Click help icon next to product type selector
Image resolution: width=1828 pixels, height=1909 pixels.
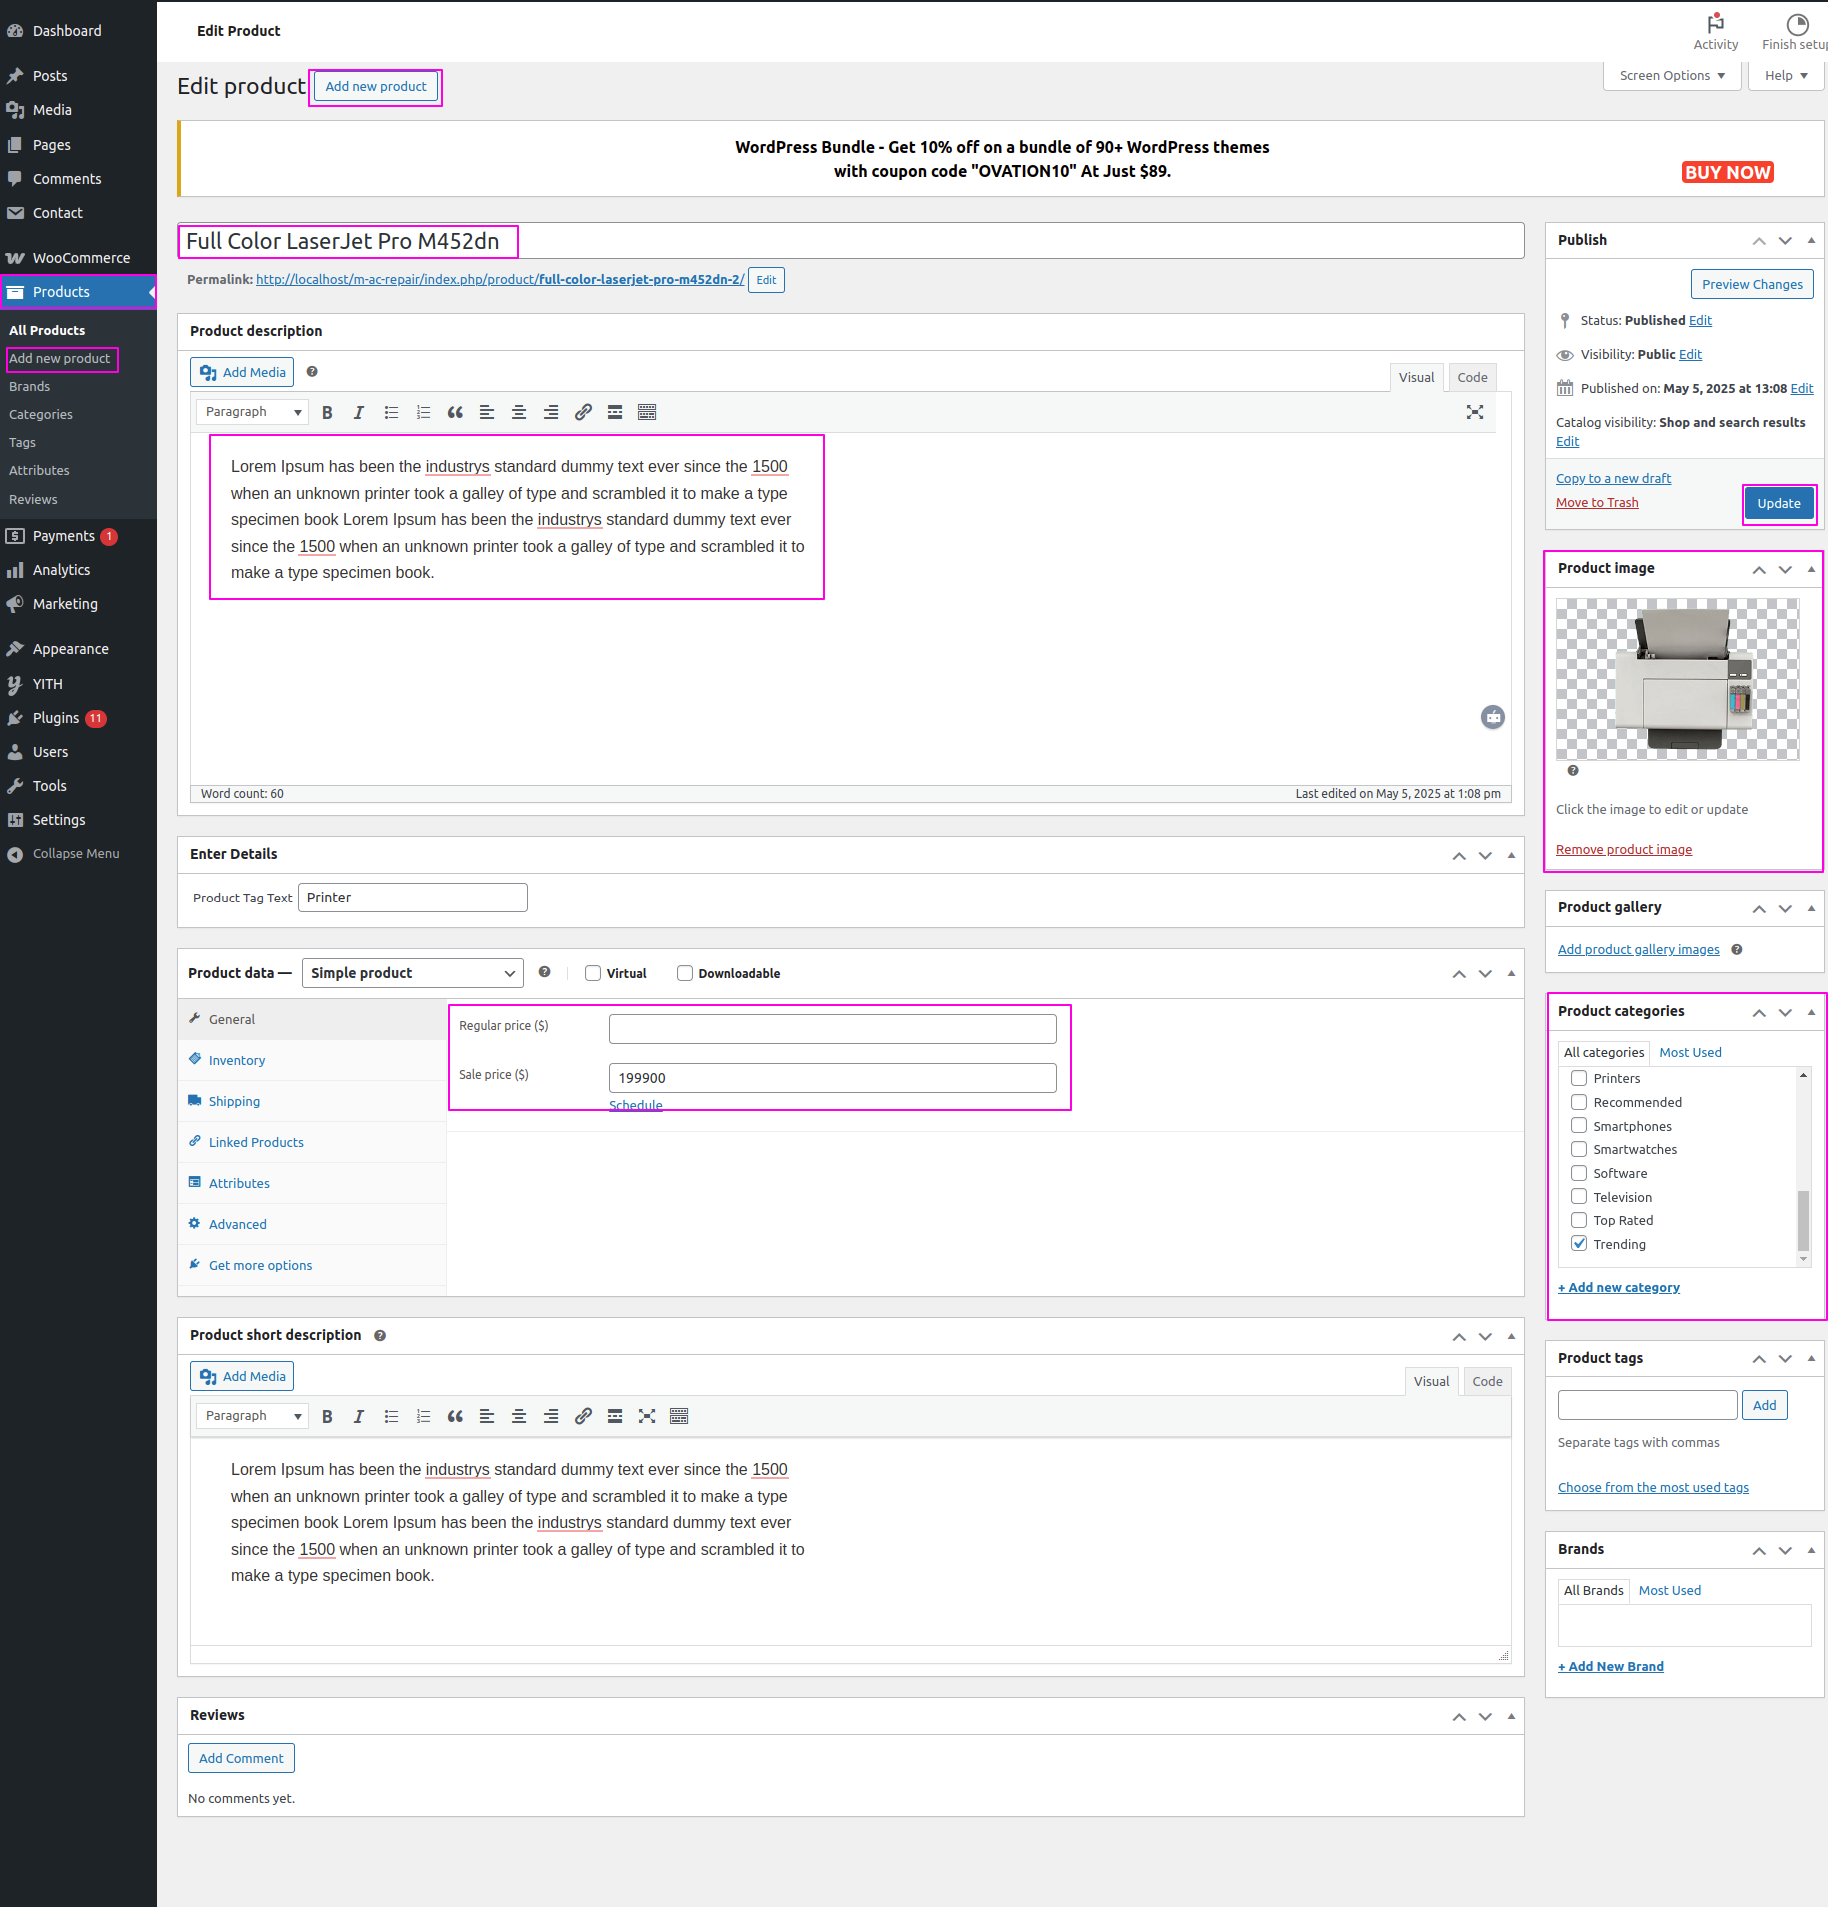pyautogui.click(x=544, y=972)
